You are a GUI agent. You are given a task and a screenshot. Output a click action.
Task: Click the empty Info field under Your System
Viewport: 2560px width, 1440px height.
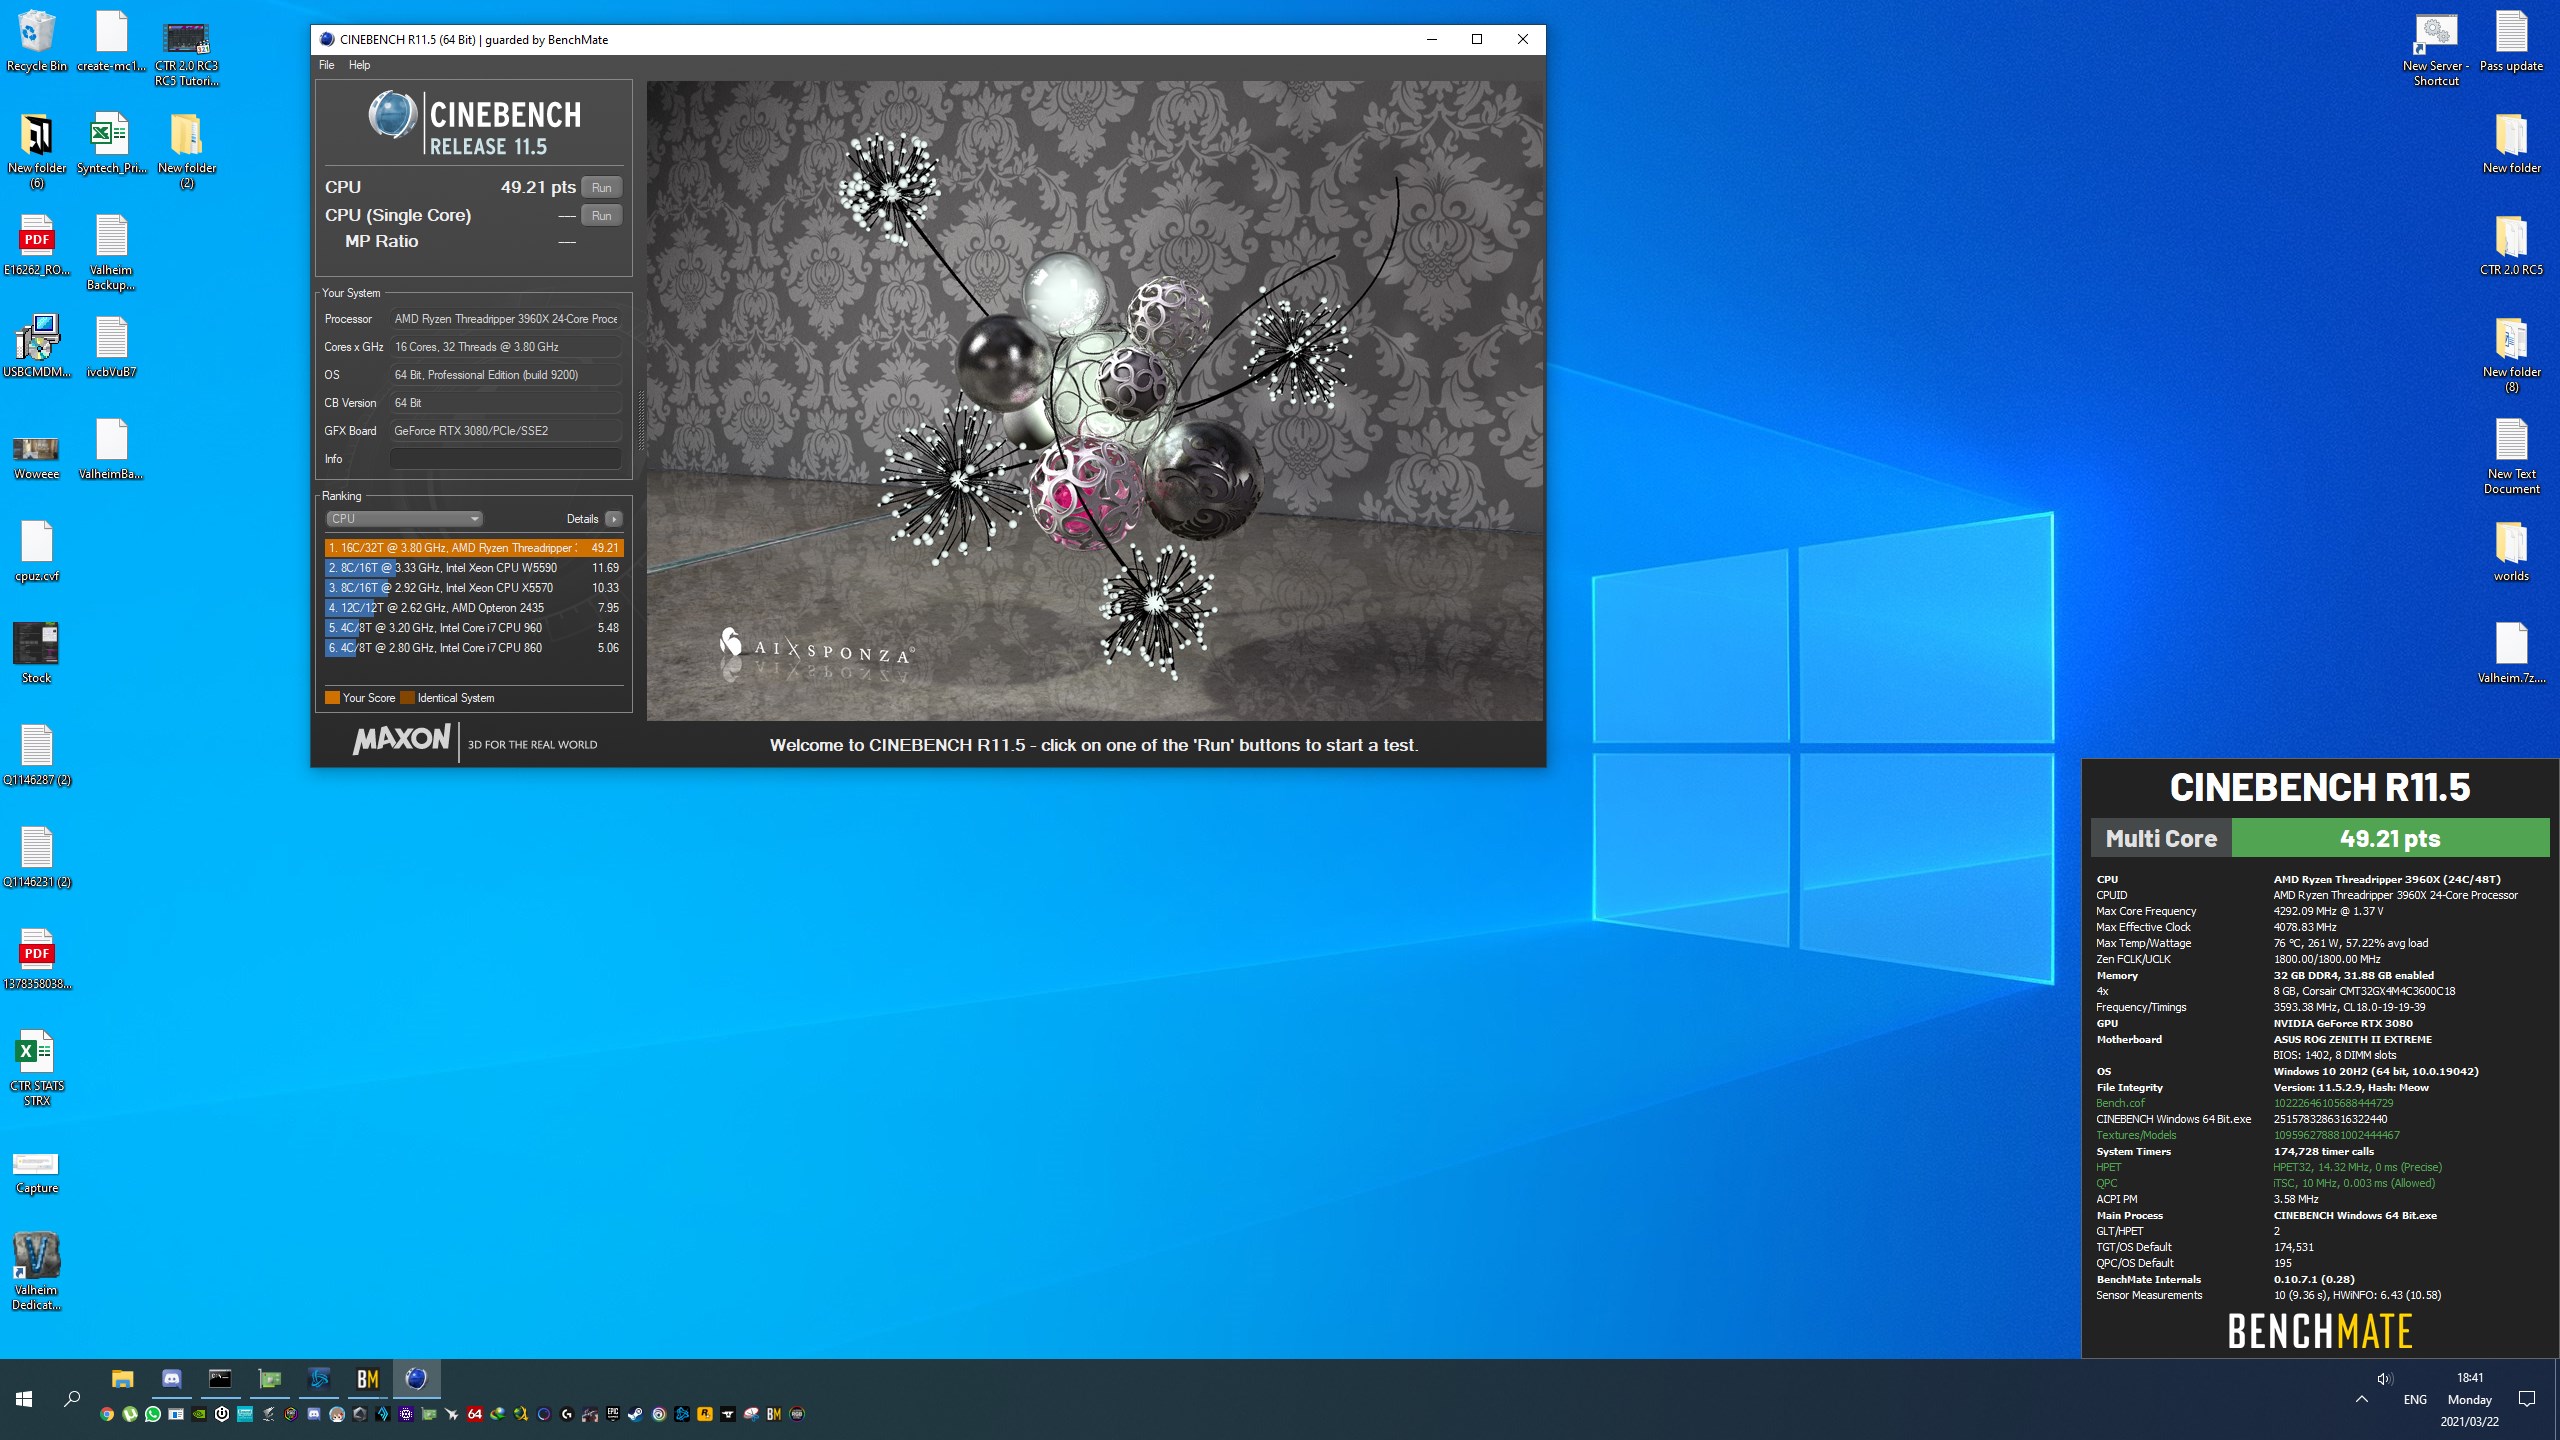coord(505,459)
